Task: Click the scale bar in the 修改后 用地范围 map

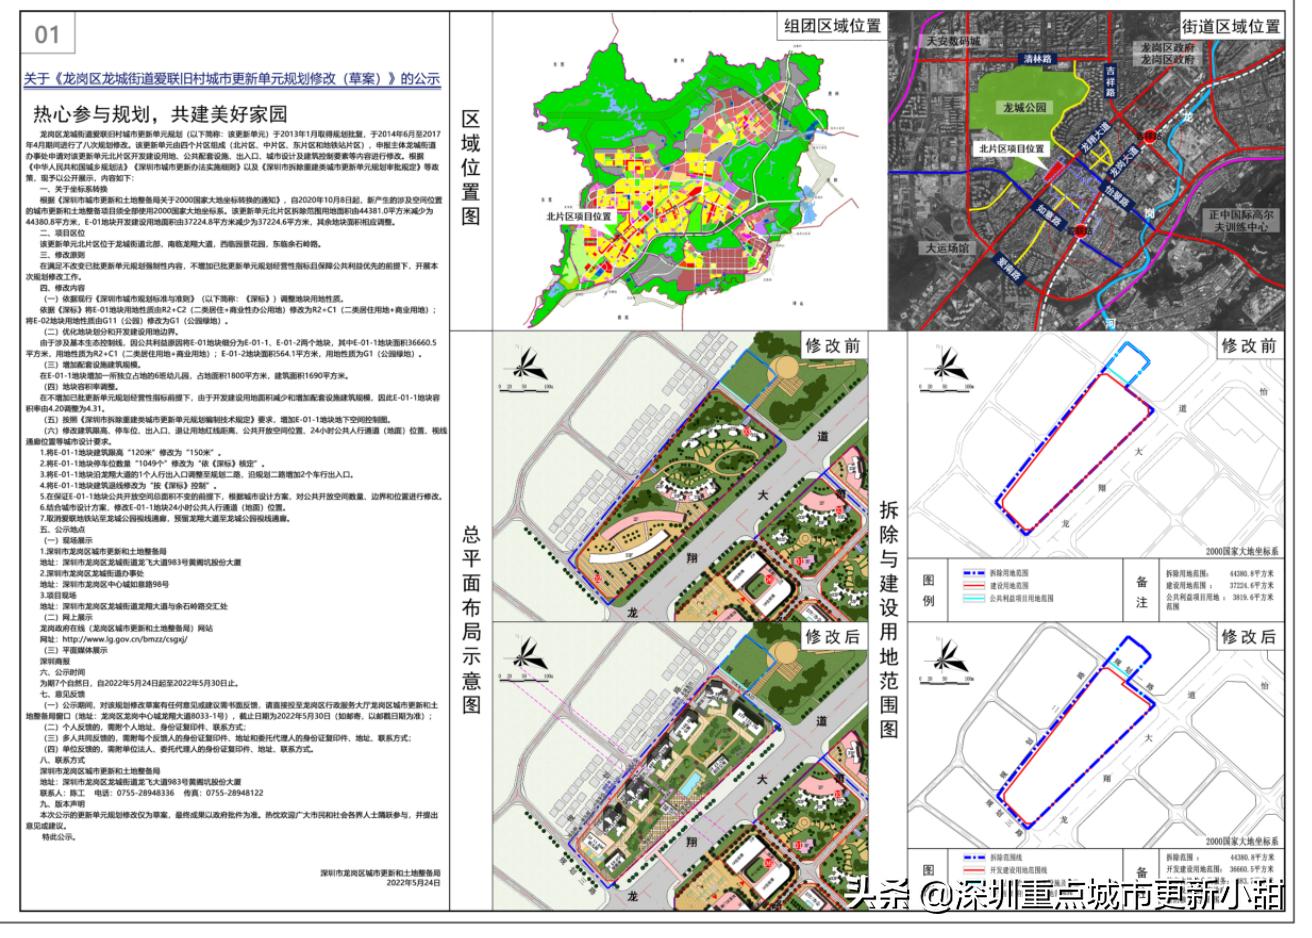Action: pos(943,678)
